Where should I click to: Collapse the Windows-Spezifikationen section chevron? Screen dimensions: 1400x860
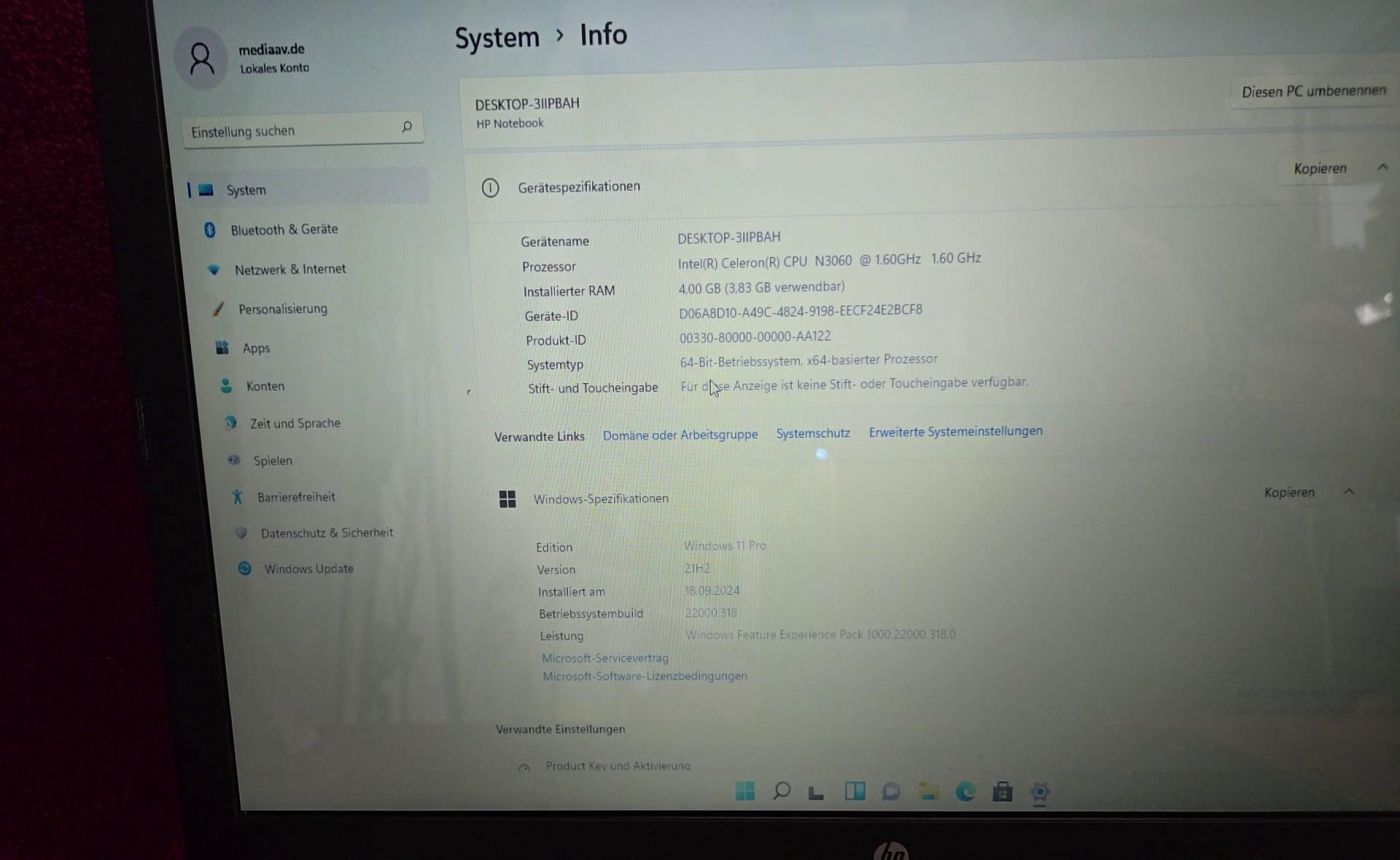tap(1348, 491)
